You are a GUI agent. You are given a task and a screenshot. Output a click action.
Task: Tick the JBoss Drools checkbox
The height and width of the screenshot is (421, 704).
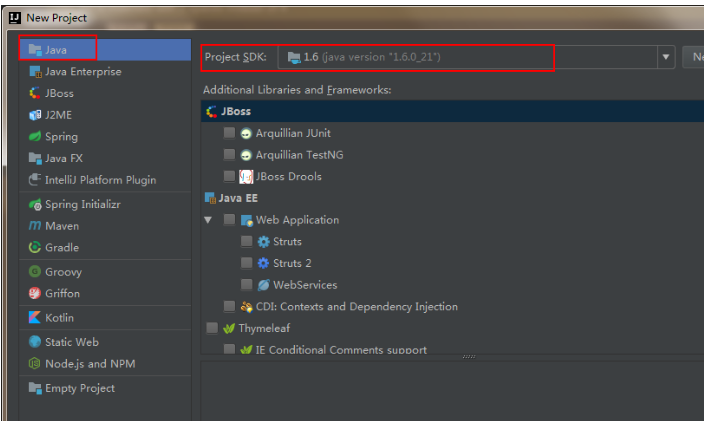pos(229,176)
